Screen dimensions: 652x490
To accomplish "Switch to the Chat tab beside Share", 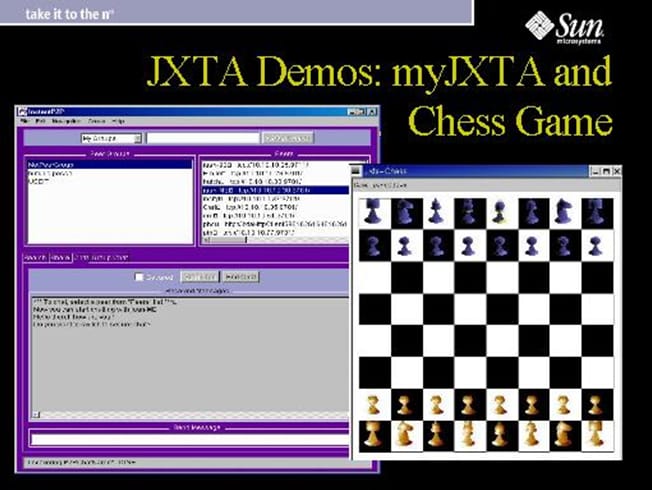I will (x=81, y=258).
